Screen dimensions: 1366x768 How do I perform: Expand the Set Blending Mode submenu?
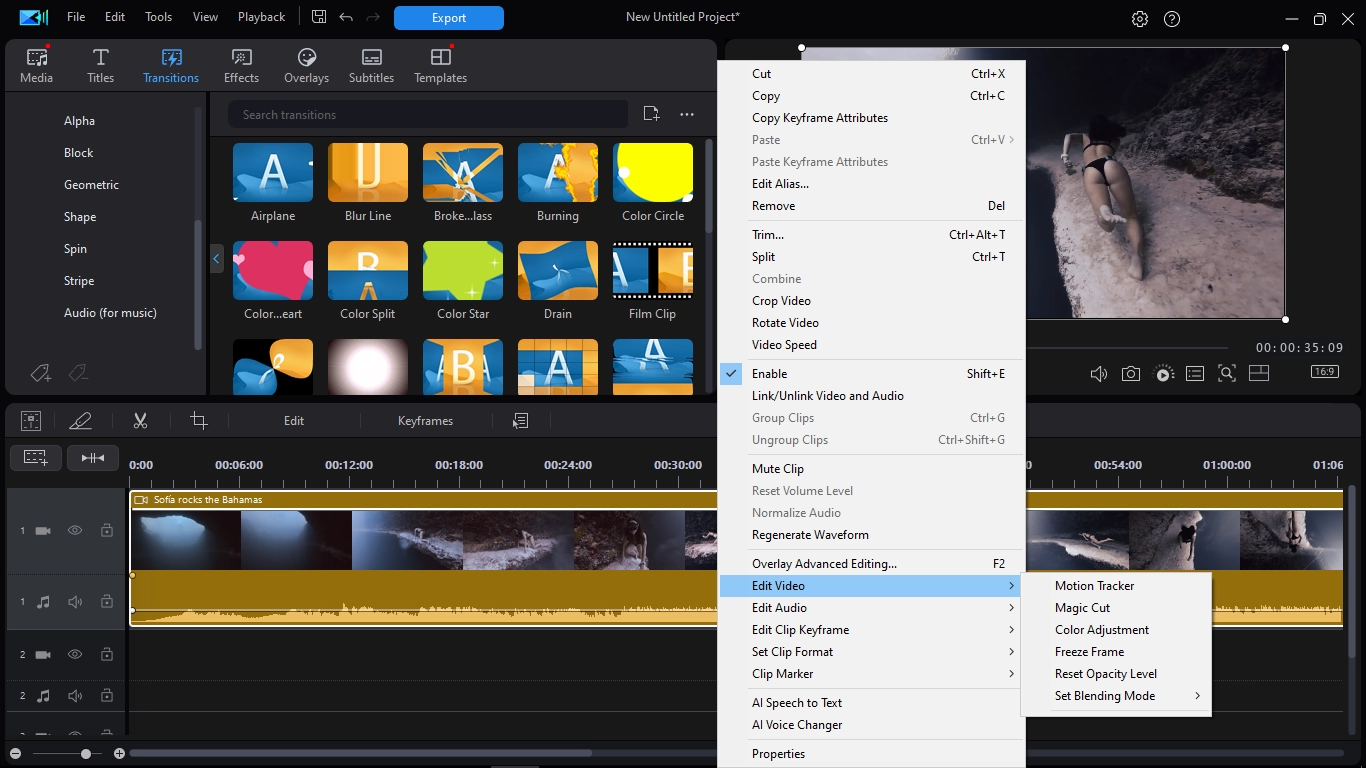(x=1105, y=696)
